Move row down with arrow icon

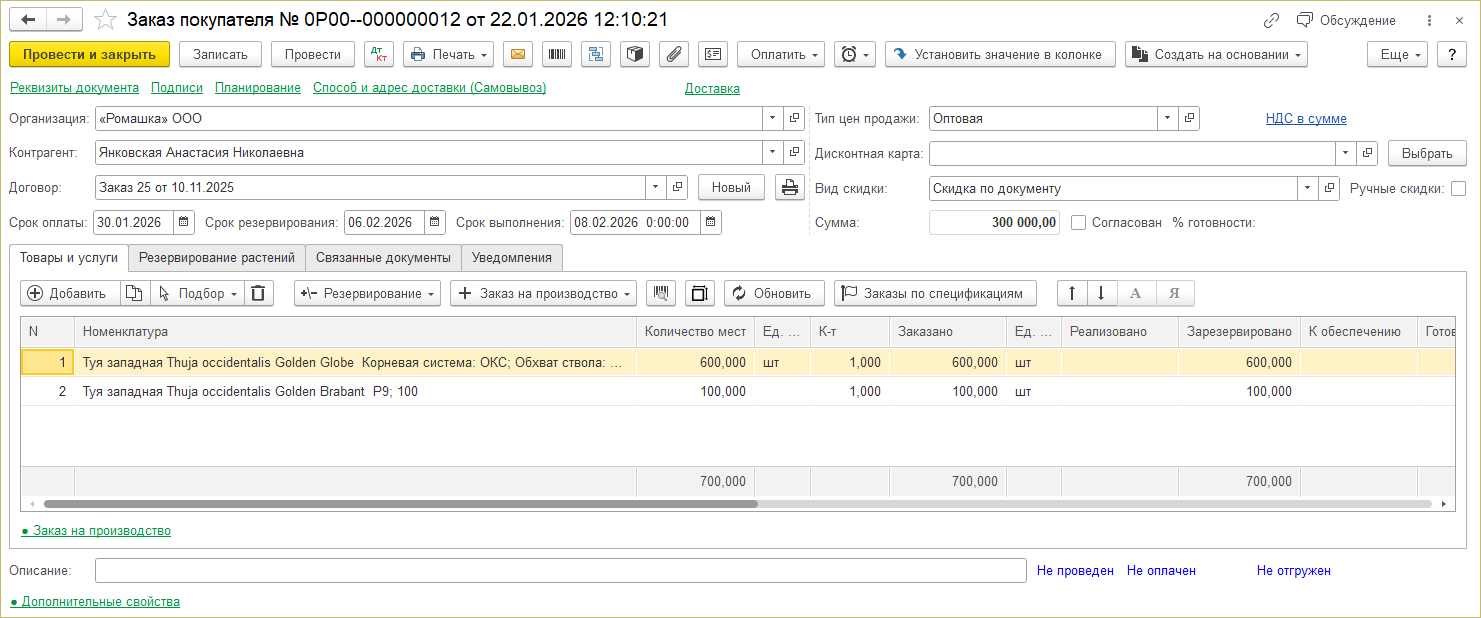coord(1101,293)
